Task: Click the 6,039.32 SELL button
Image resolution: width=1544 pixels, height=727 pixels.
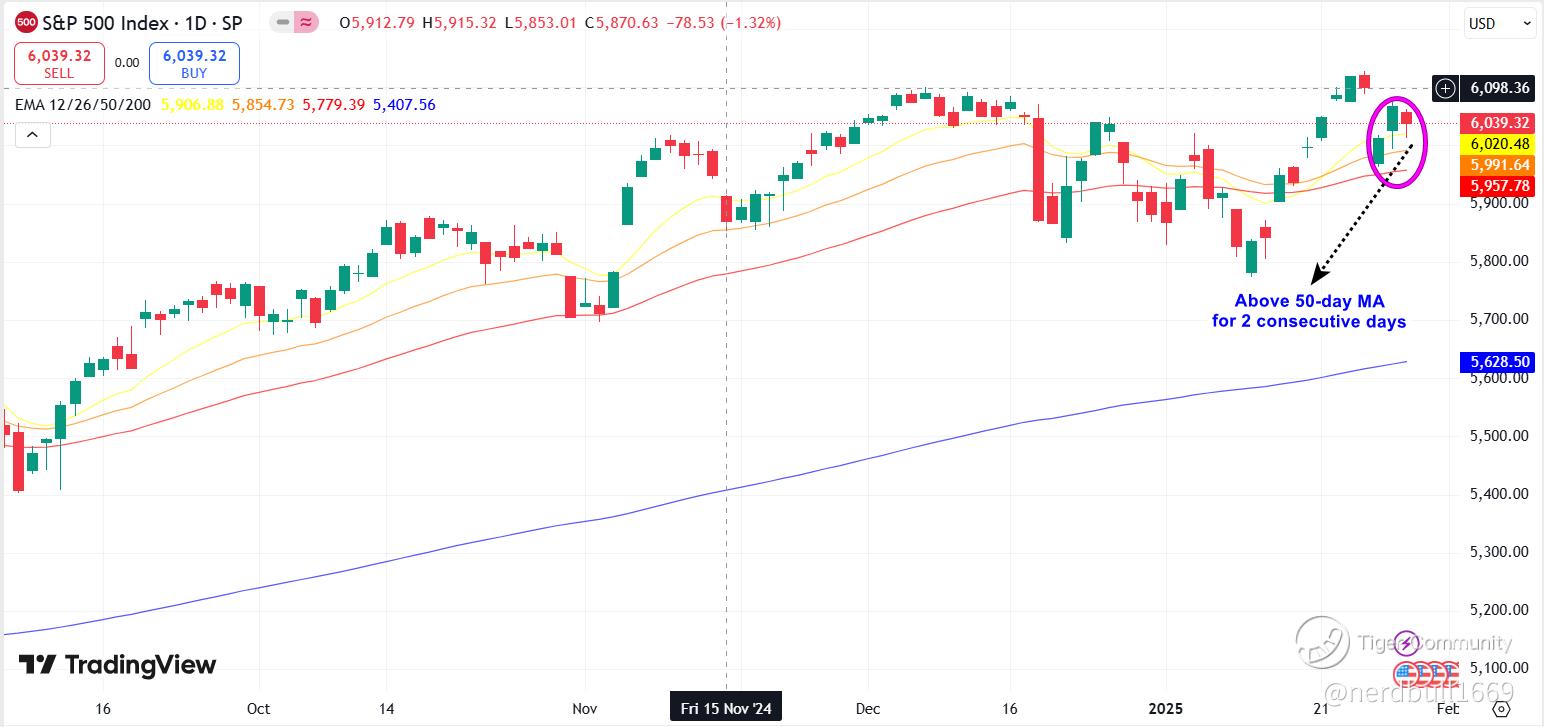Action: [x=59, y=64]
